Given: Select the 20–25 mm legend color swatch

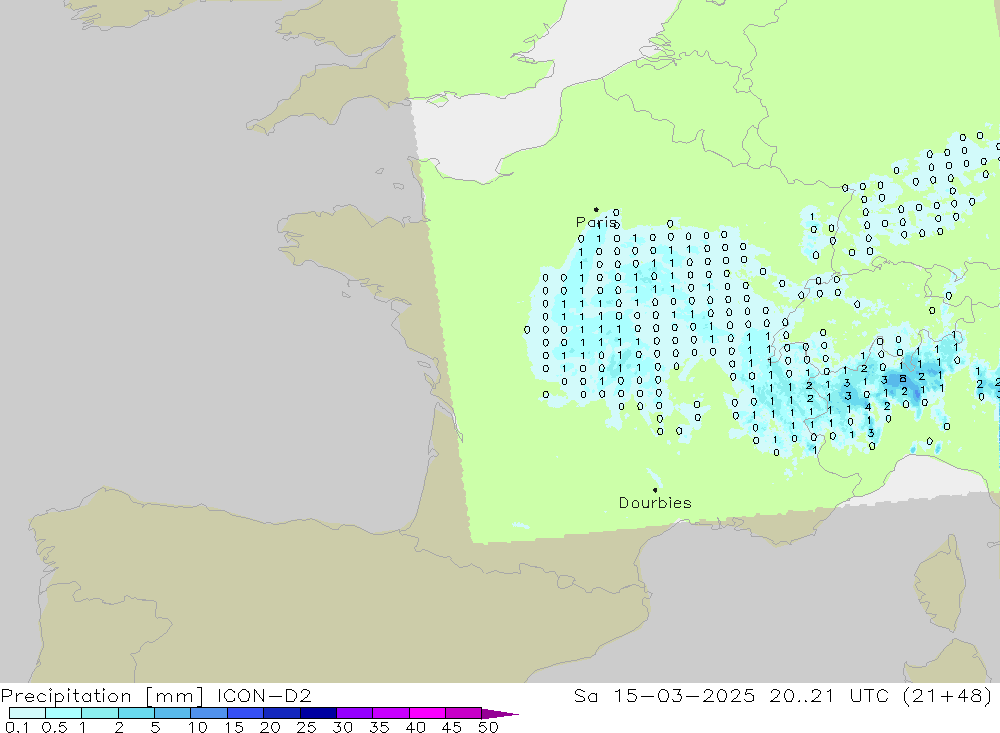Looking at the screenshot, I should click(282, 713).
